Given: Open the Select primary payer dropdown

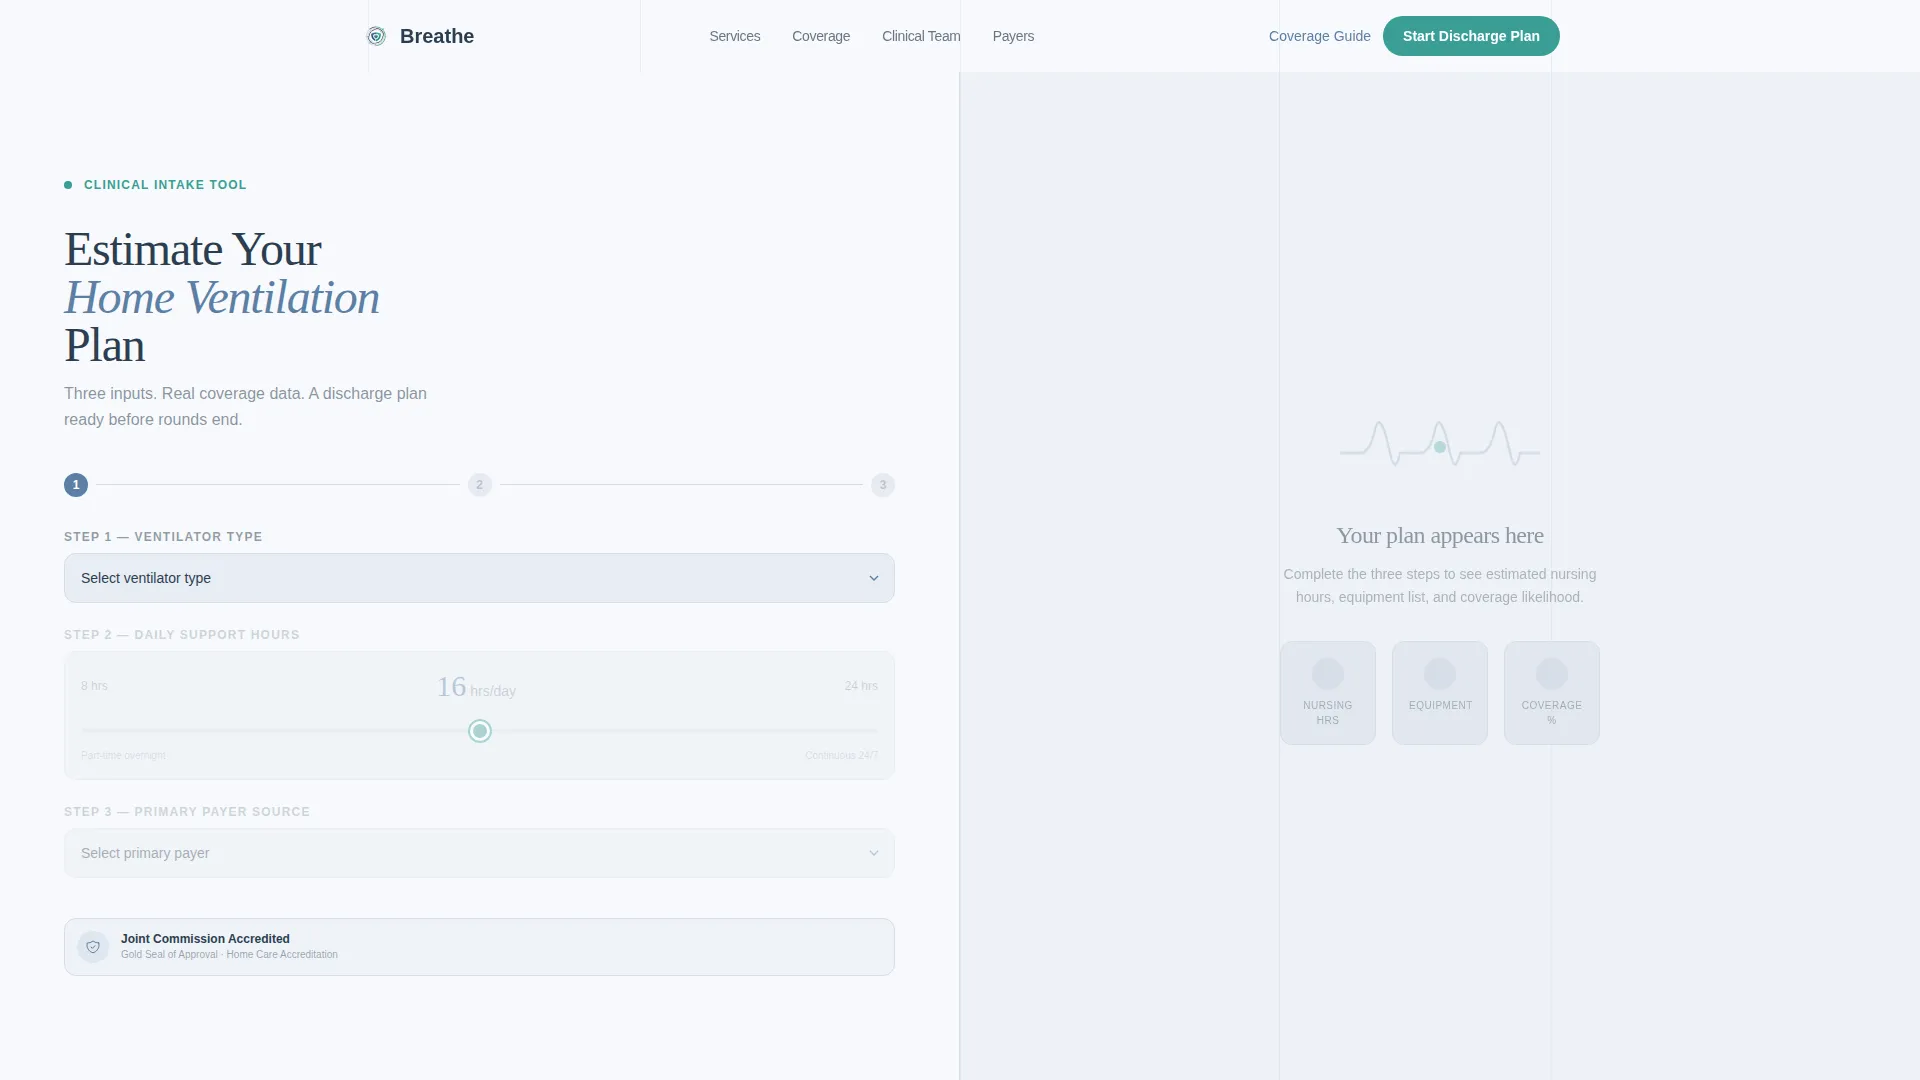Looking at the screenshot, I should [479, 853].
